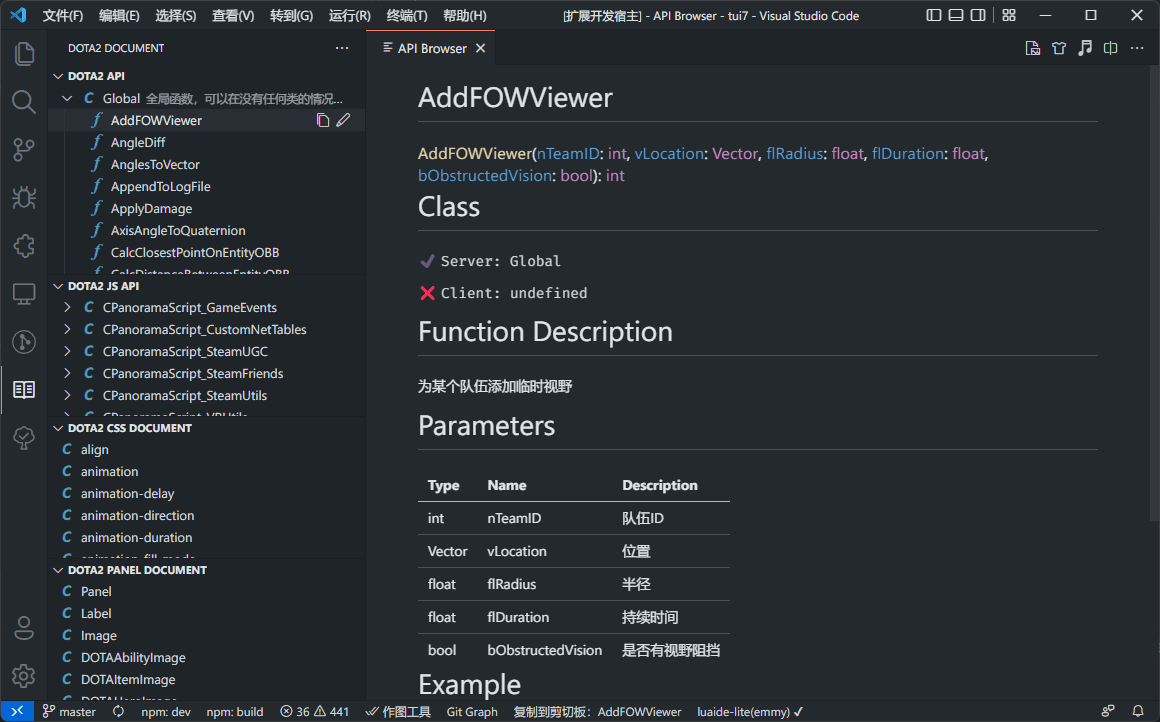Click luaide-lite(emmy) status item
1160x722 pixels.
tap(749, 712)
